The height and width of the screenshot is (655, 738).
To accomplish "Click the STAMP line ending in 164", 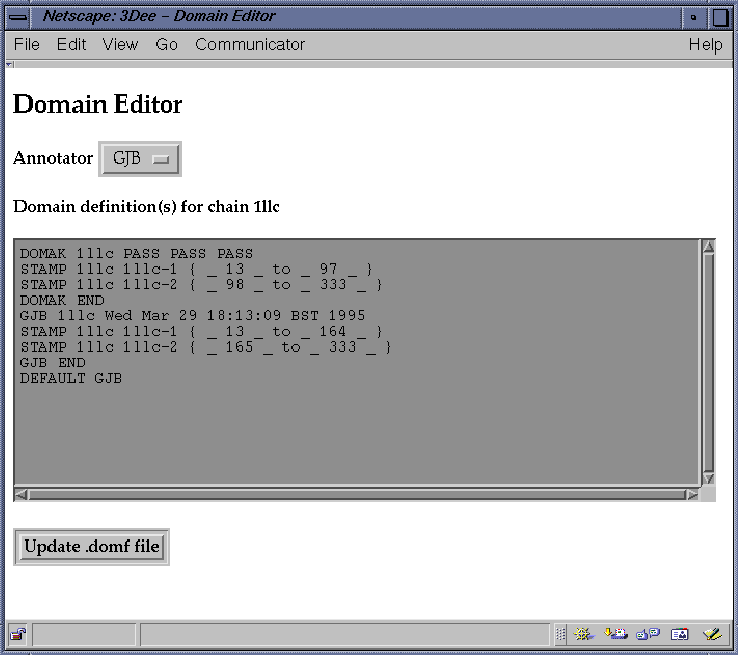I will coord(201,332).
